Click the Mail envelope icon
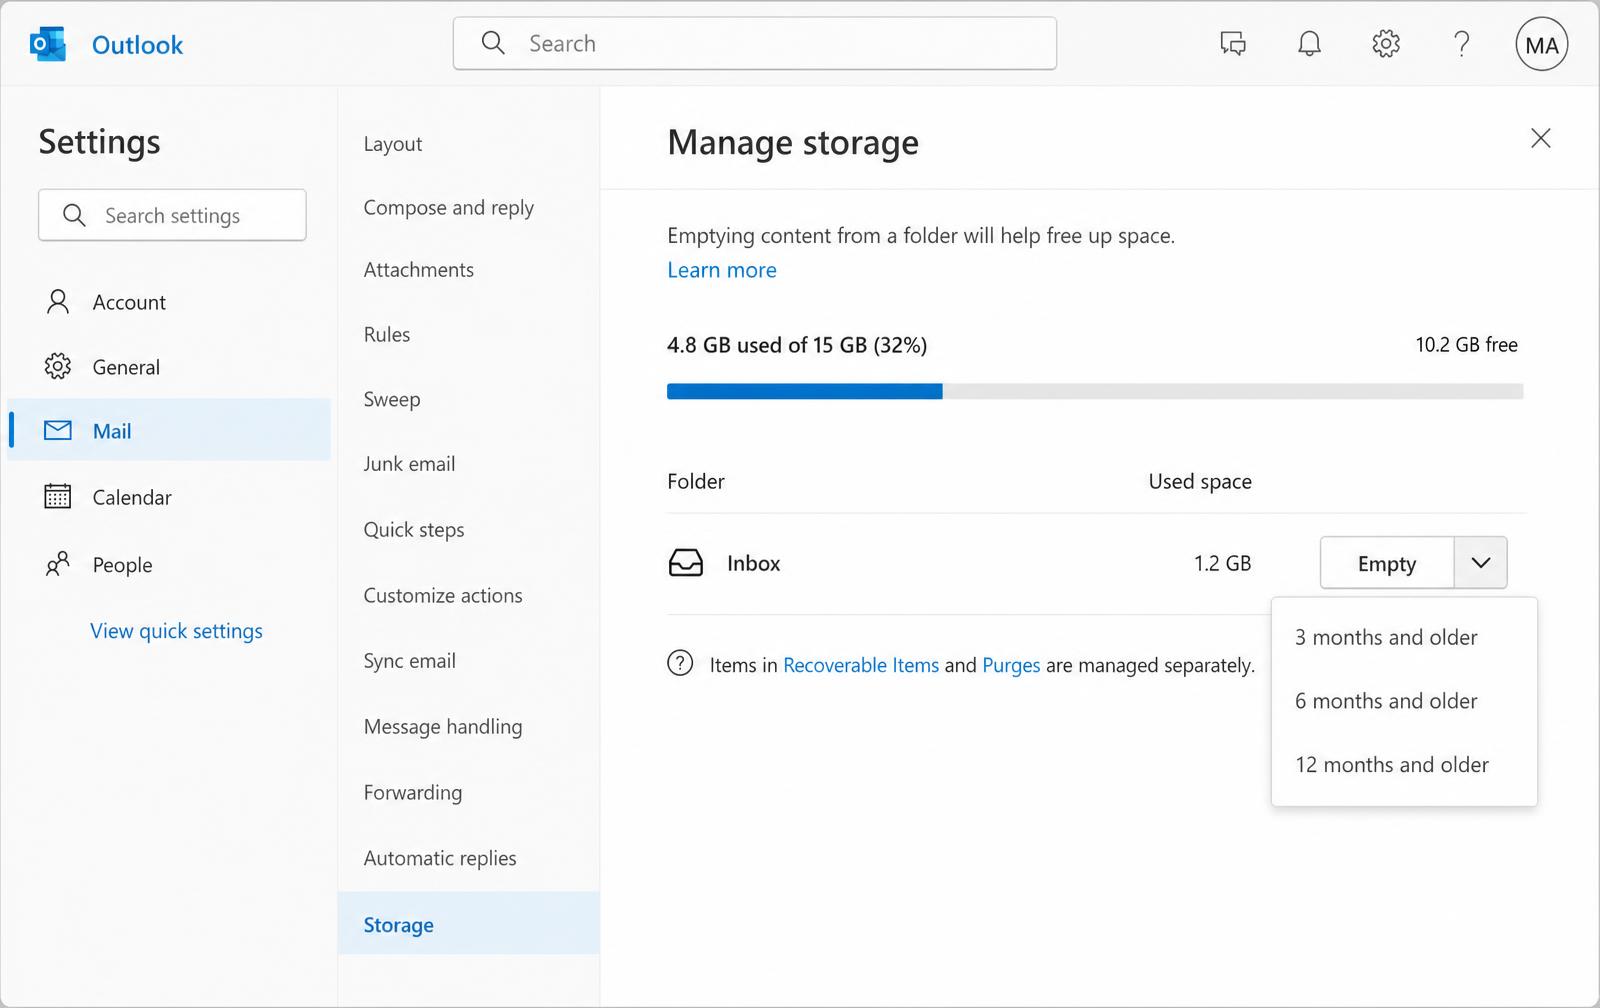 pyautogui.click(x=58, y=430)
